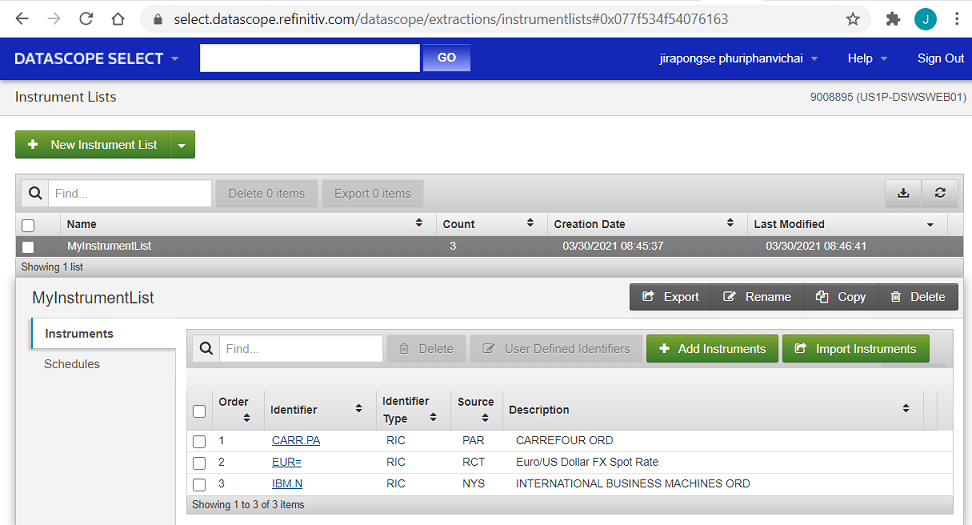Open jirapongse phuriphanvichai user dropdown

(x=738, y=58)
